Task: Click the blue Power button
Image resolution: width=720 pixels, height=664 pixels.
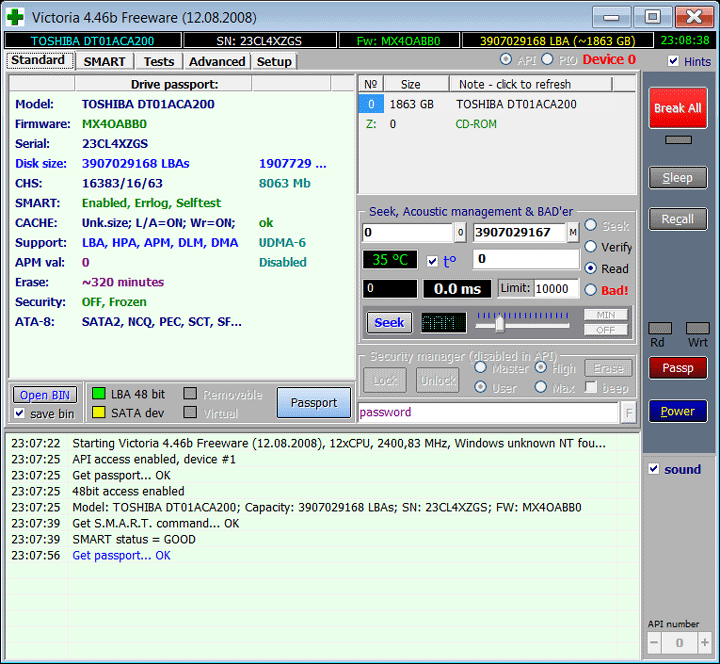Action: pos(678,411)
